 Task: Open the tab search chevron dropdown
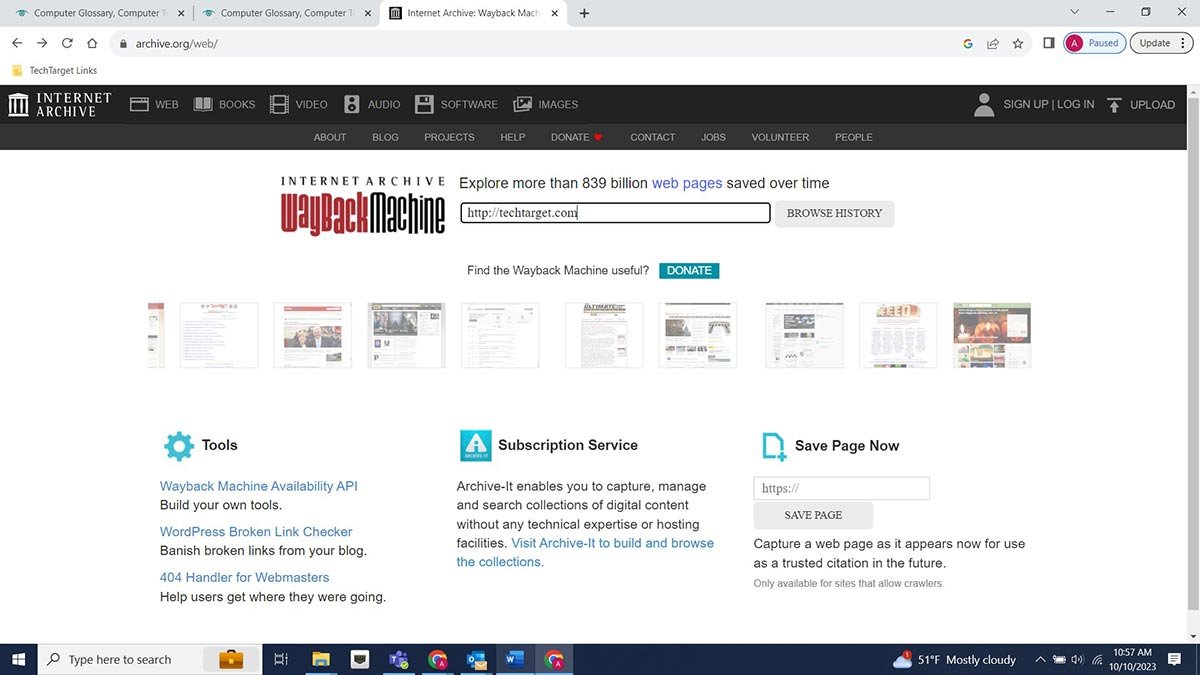(x=1074, y=13)
